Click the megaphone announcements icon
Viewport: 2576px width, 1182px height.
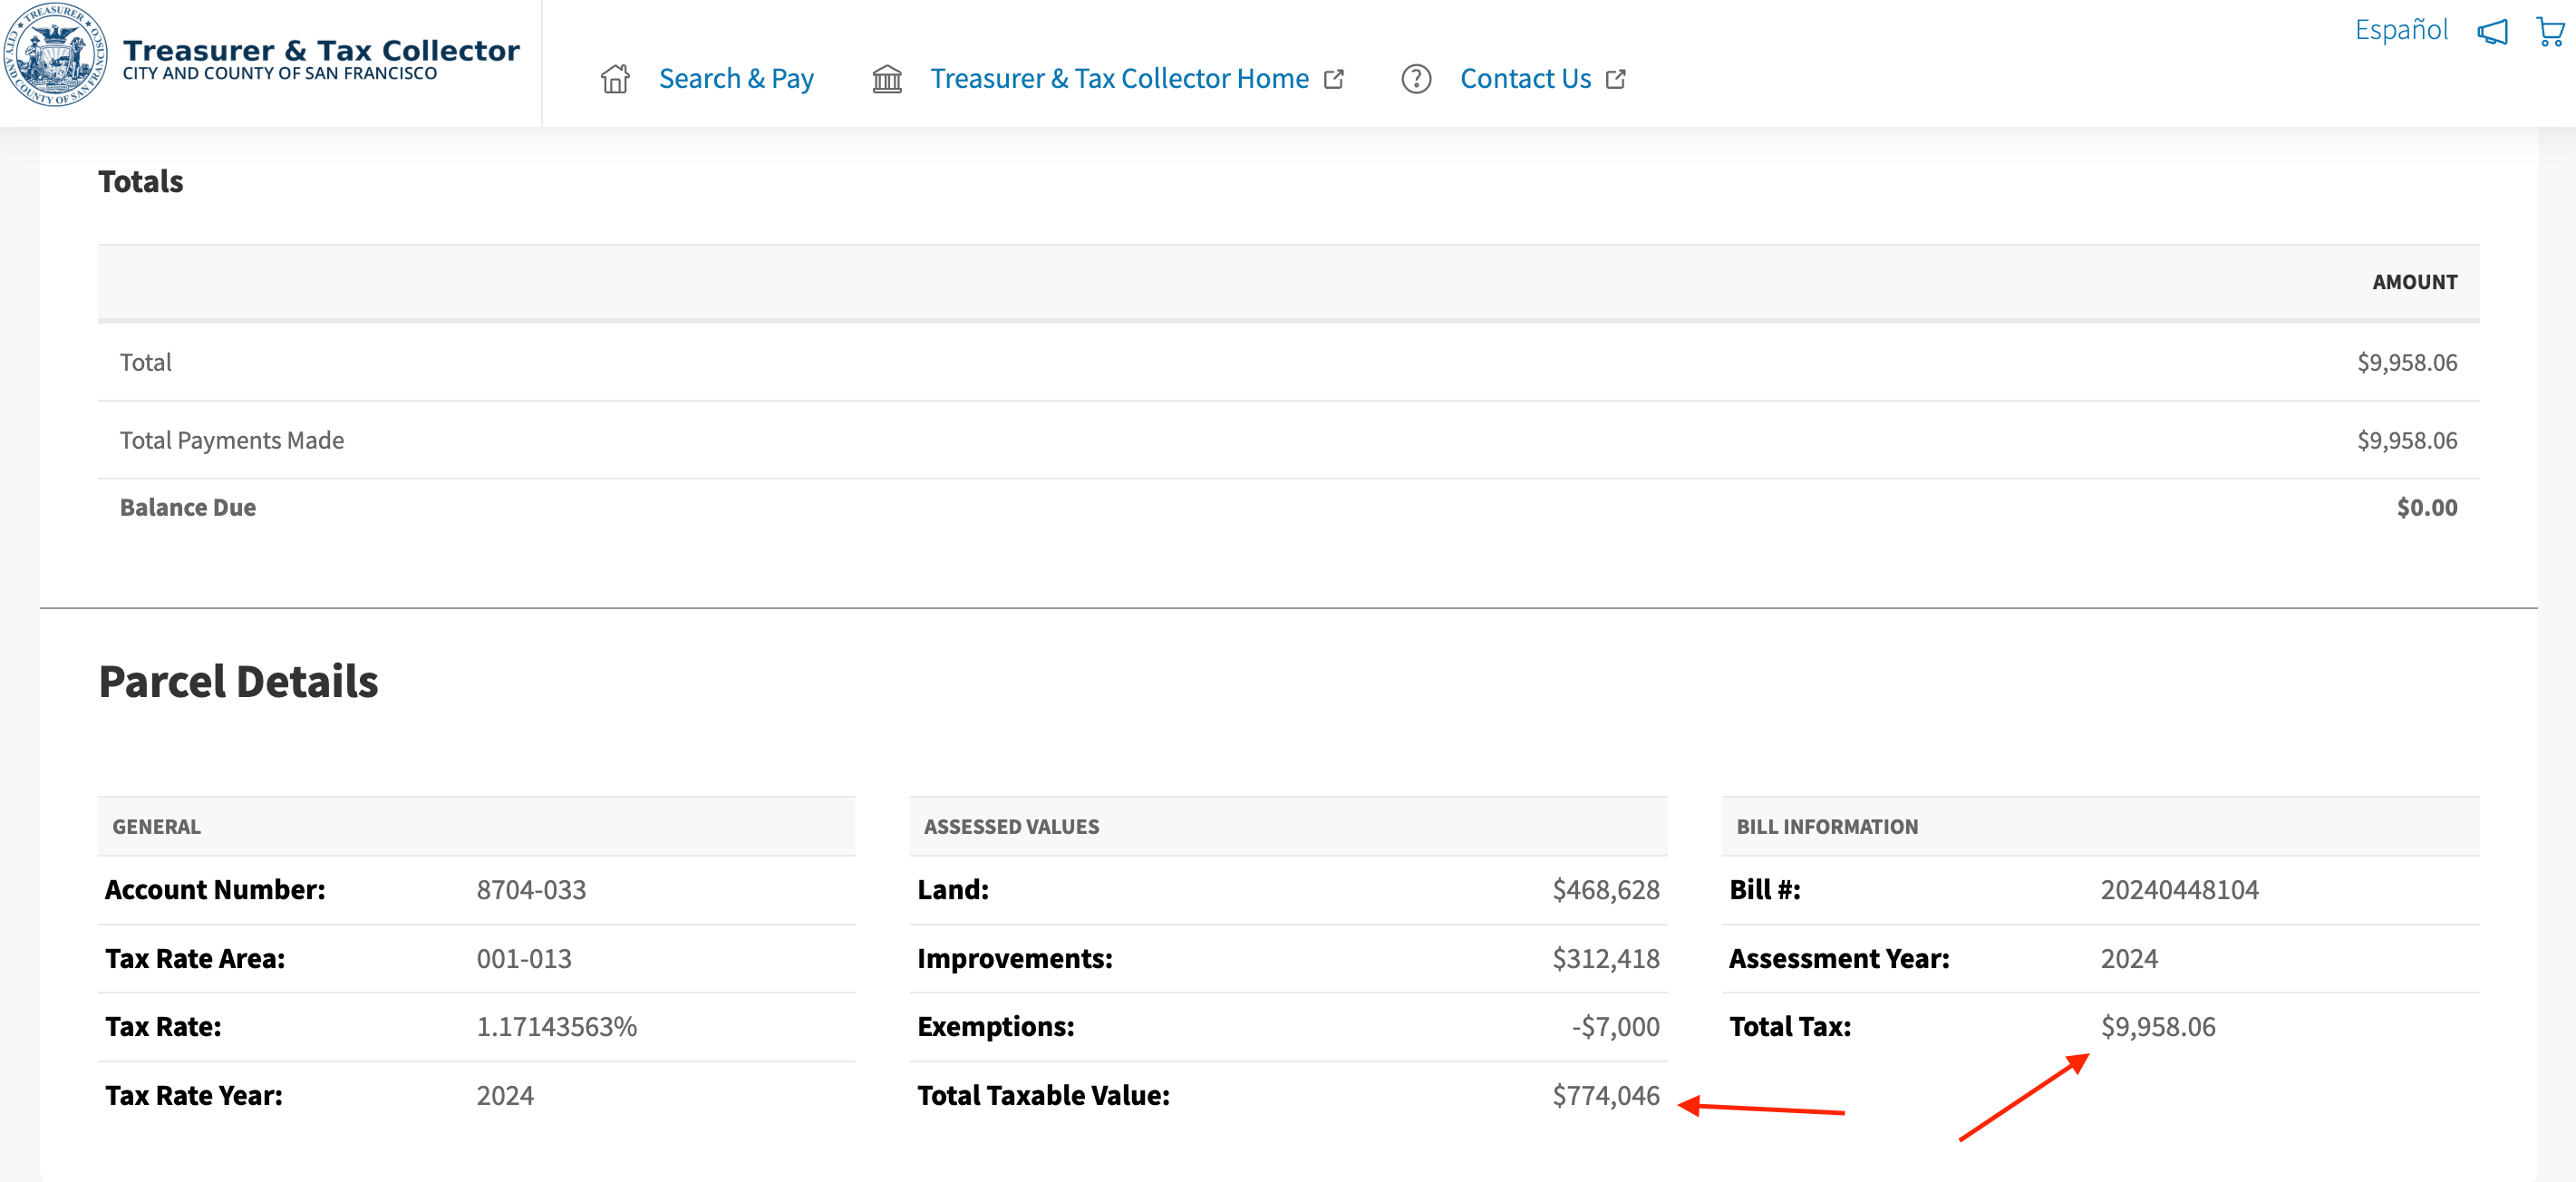click(2491, 31)
